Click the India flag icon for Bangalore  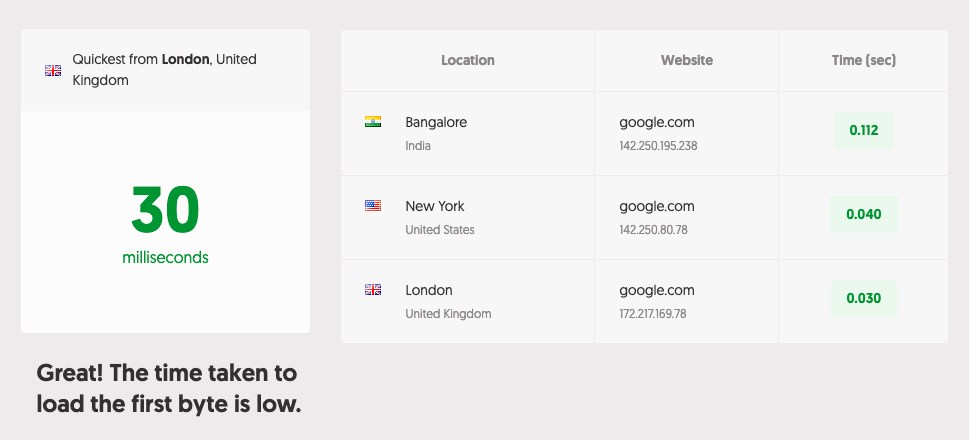coord(373,122)
